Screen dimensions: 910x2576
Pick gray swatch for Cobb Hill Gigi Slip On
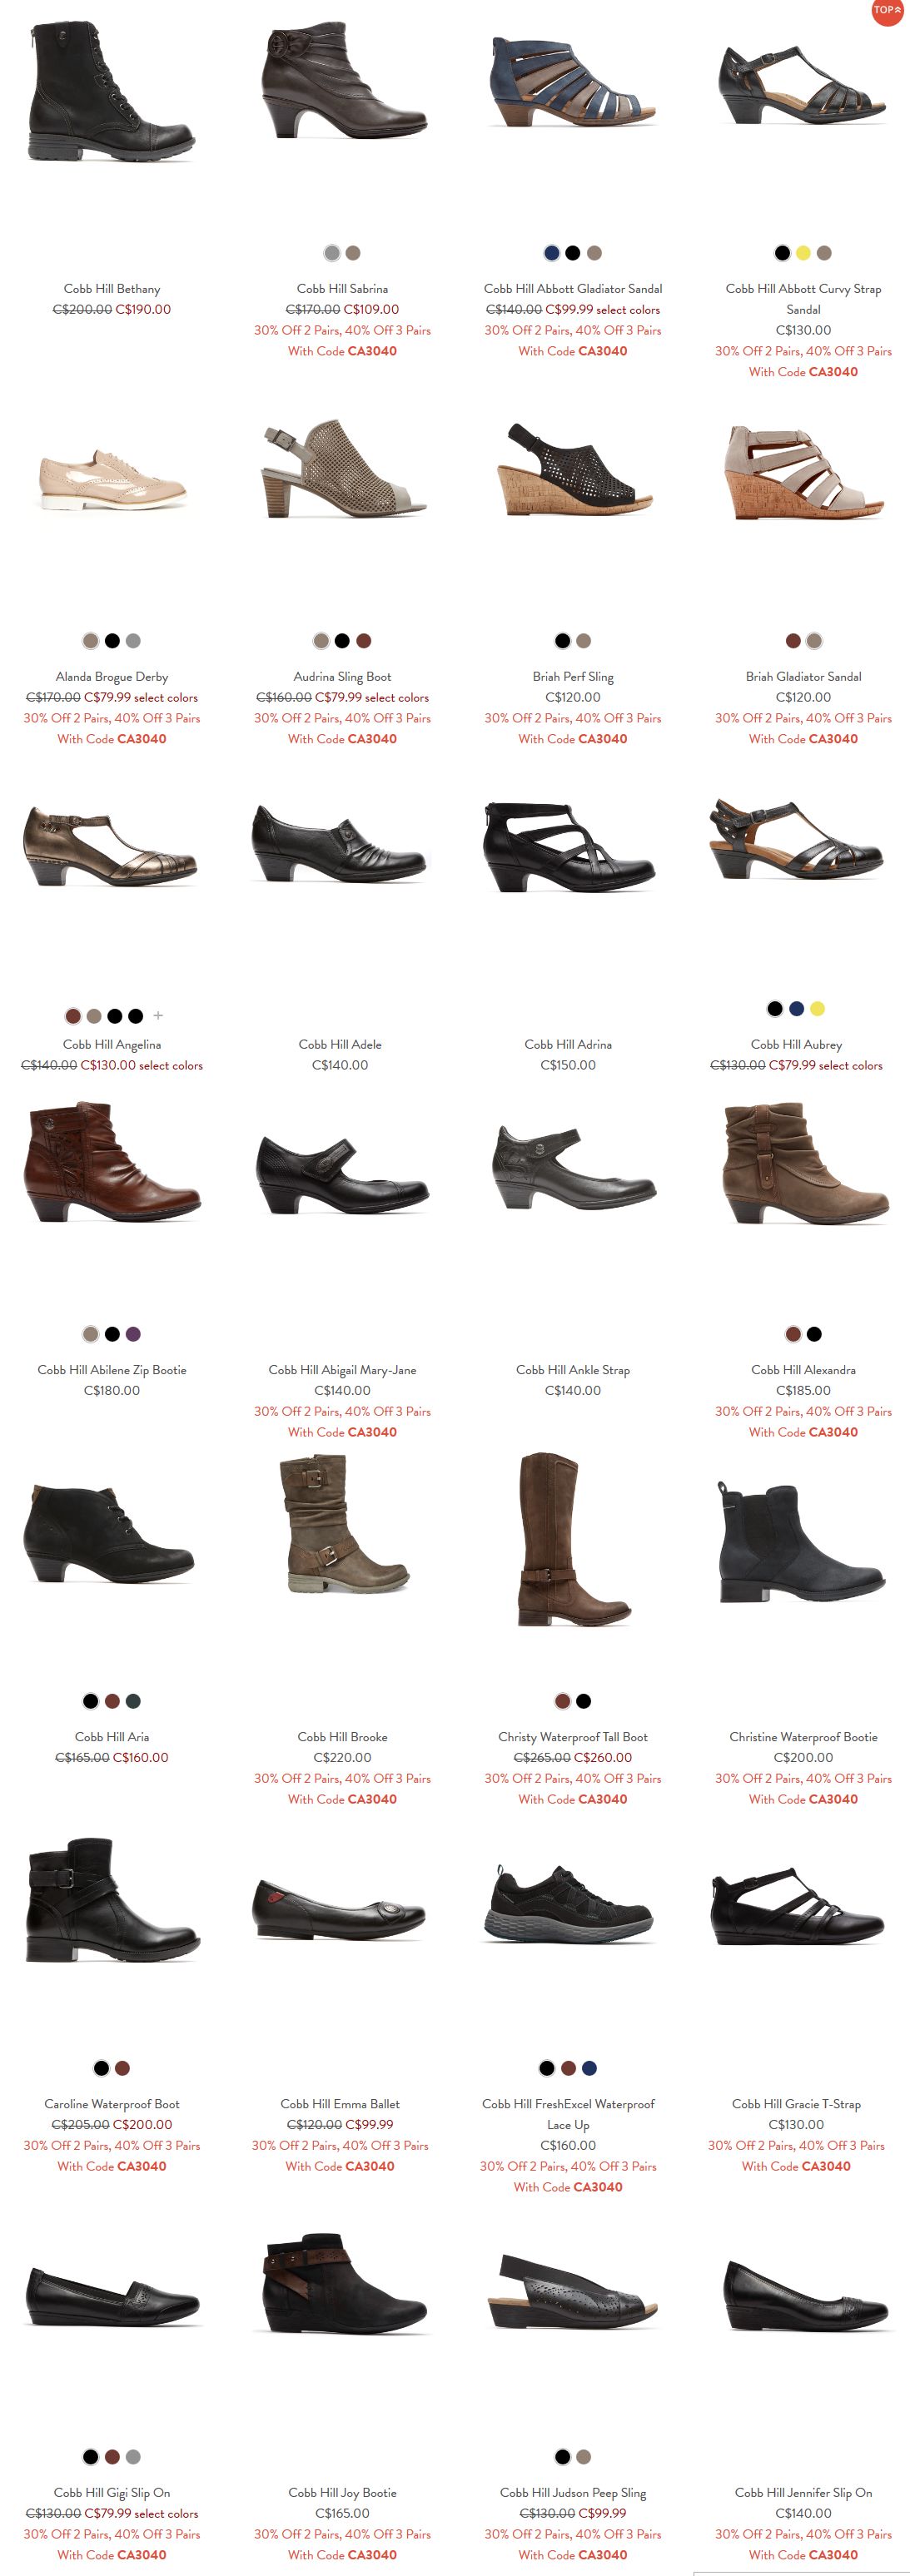[134, 2456]
